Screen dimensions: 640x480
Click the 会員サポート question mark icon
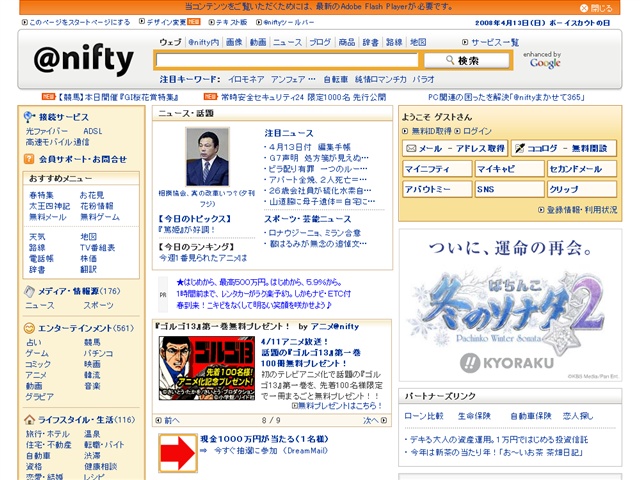(29, 159)
